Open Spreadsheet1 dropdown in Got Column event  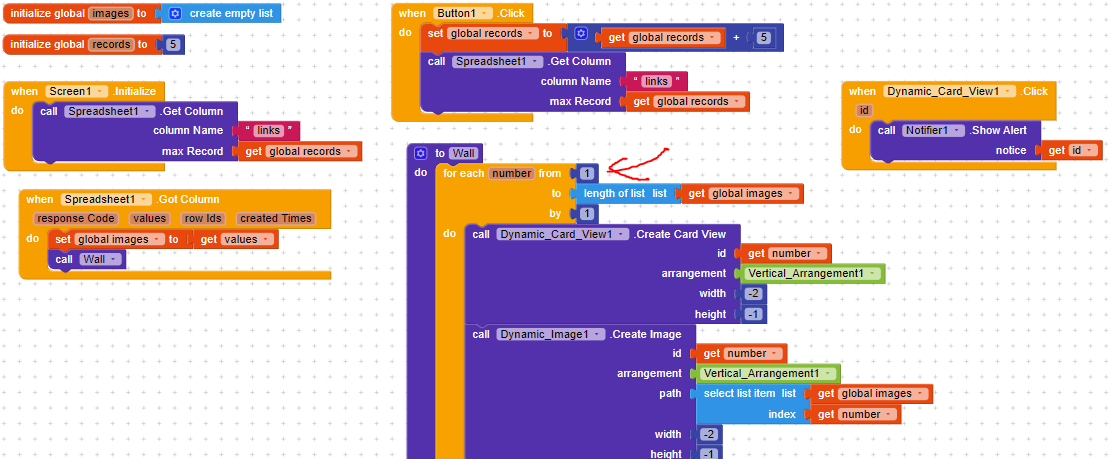143,199
